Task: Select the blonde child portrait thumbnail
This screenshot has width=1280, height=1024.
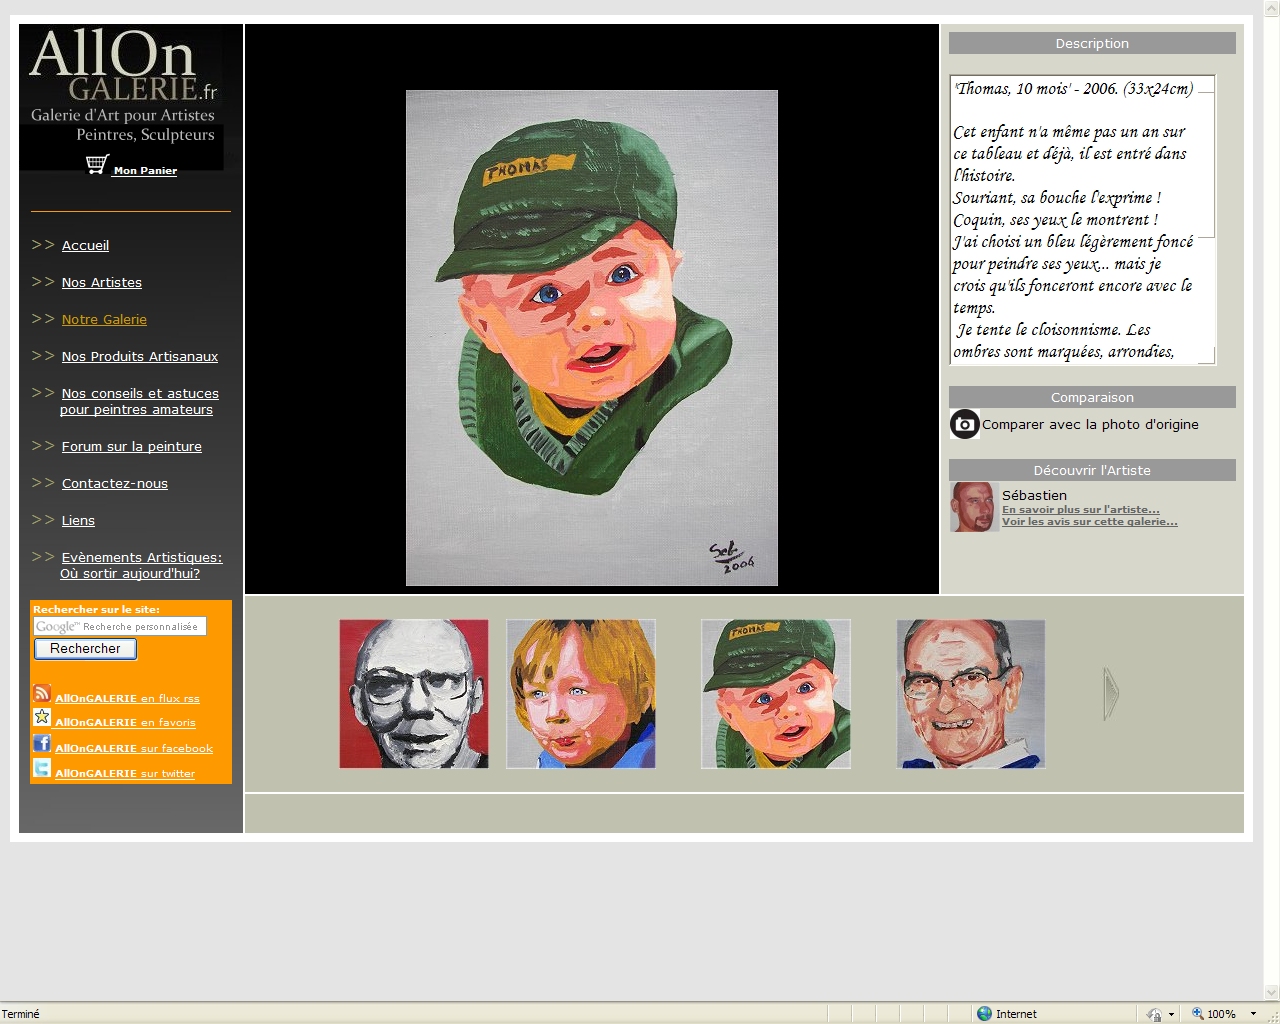Action: [x=581, y=694]
